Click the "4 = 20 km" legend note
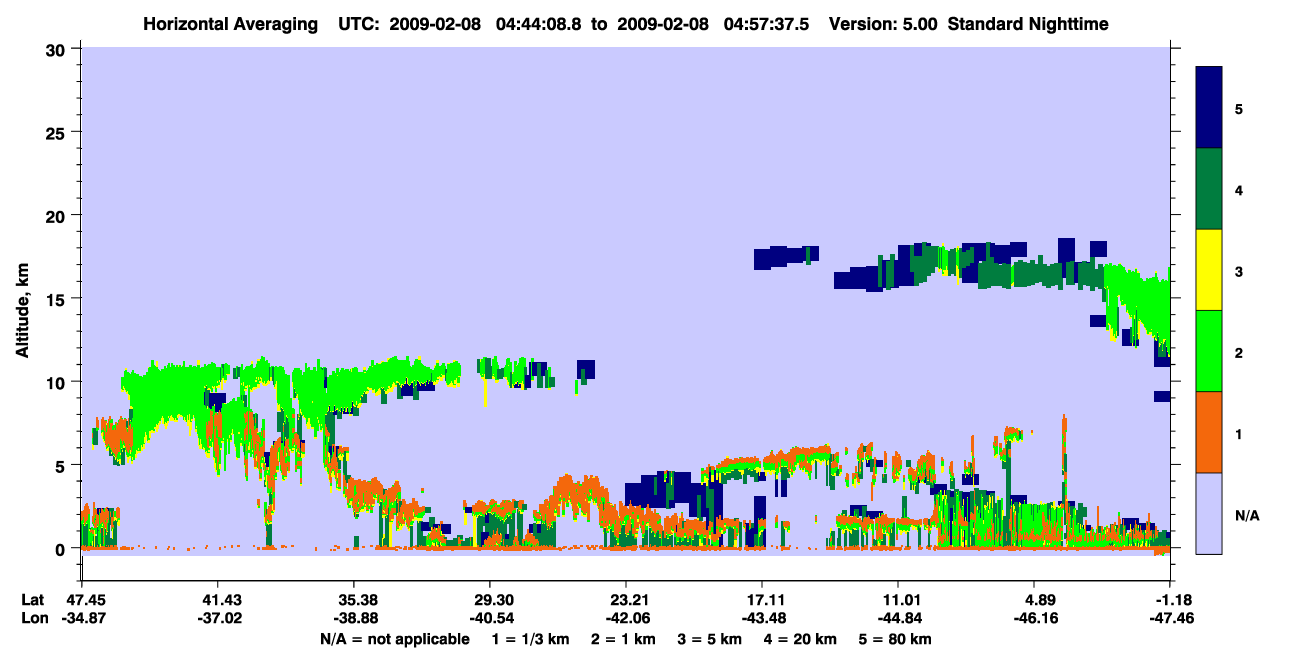 [x=800, y=639]
